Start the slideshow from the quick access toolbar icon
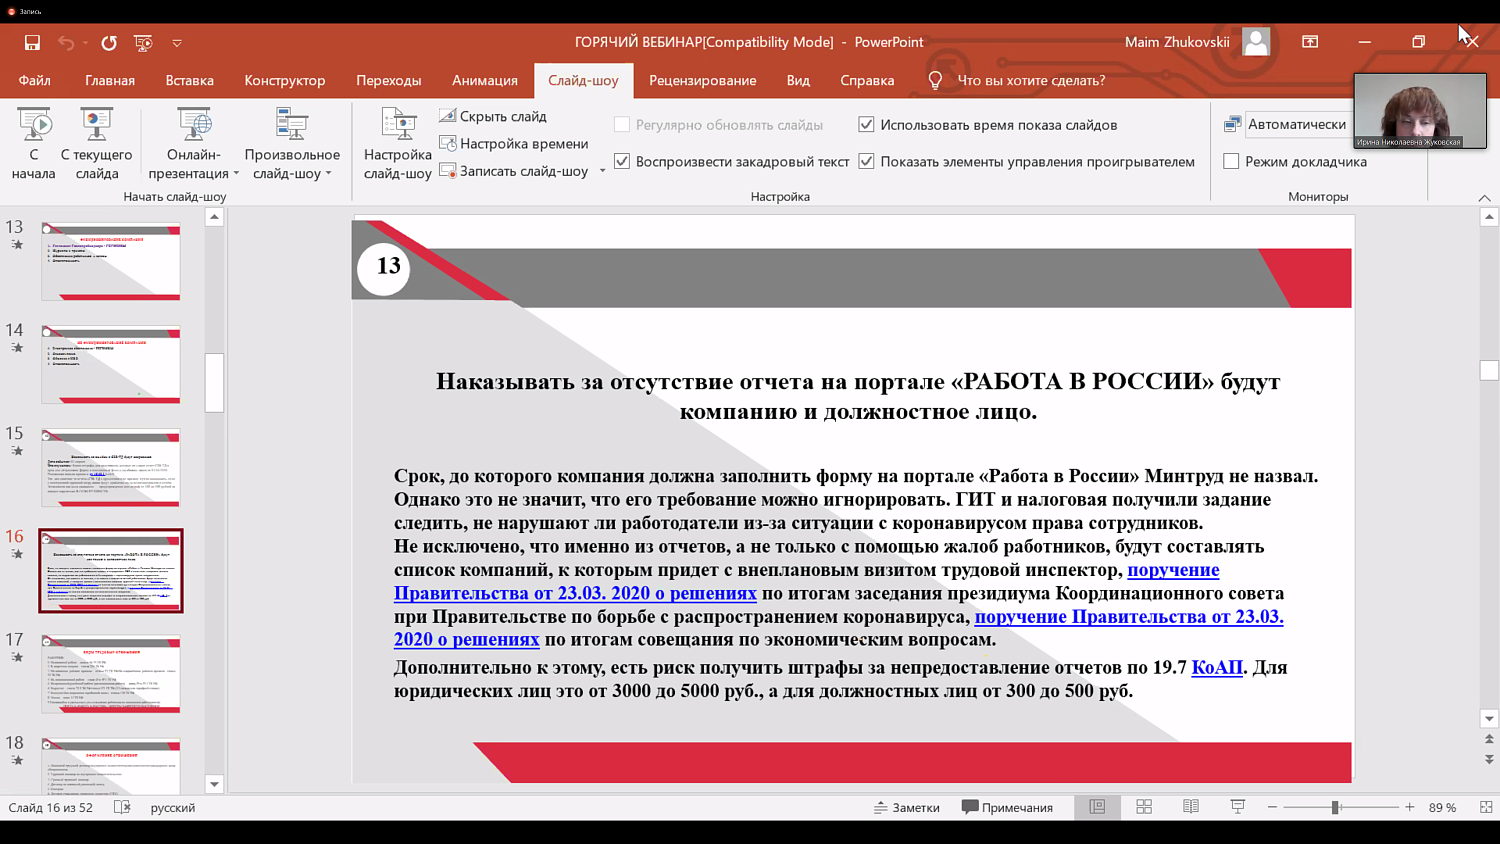 [143, 42]
